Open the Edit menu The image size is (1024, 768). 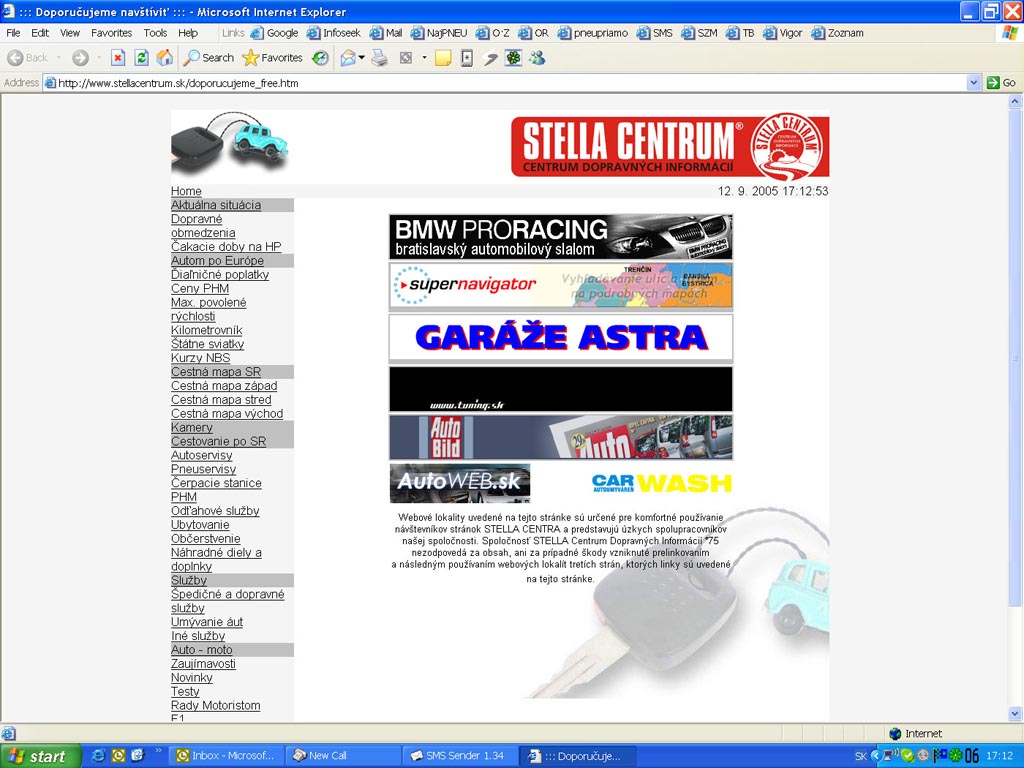pos(40,33)
